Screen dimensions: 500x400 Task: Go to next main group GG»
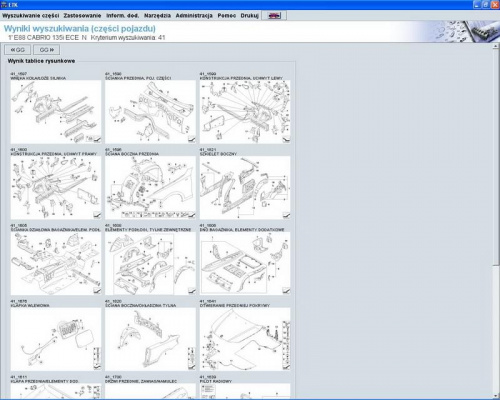[47, 50]
